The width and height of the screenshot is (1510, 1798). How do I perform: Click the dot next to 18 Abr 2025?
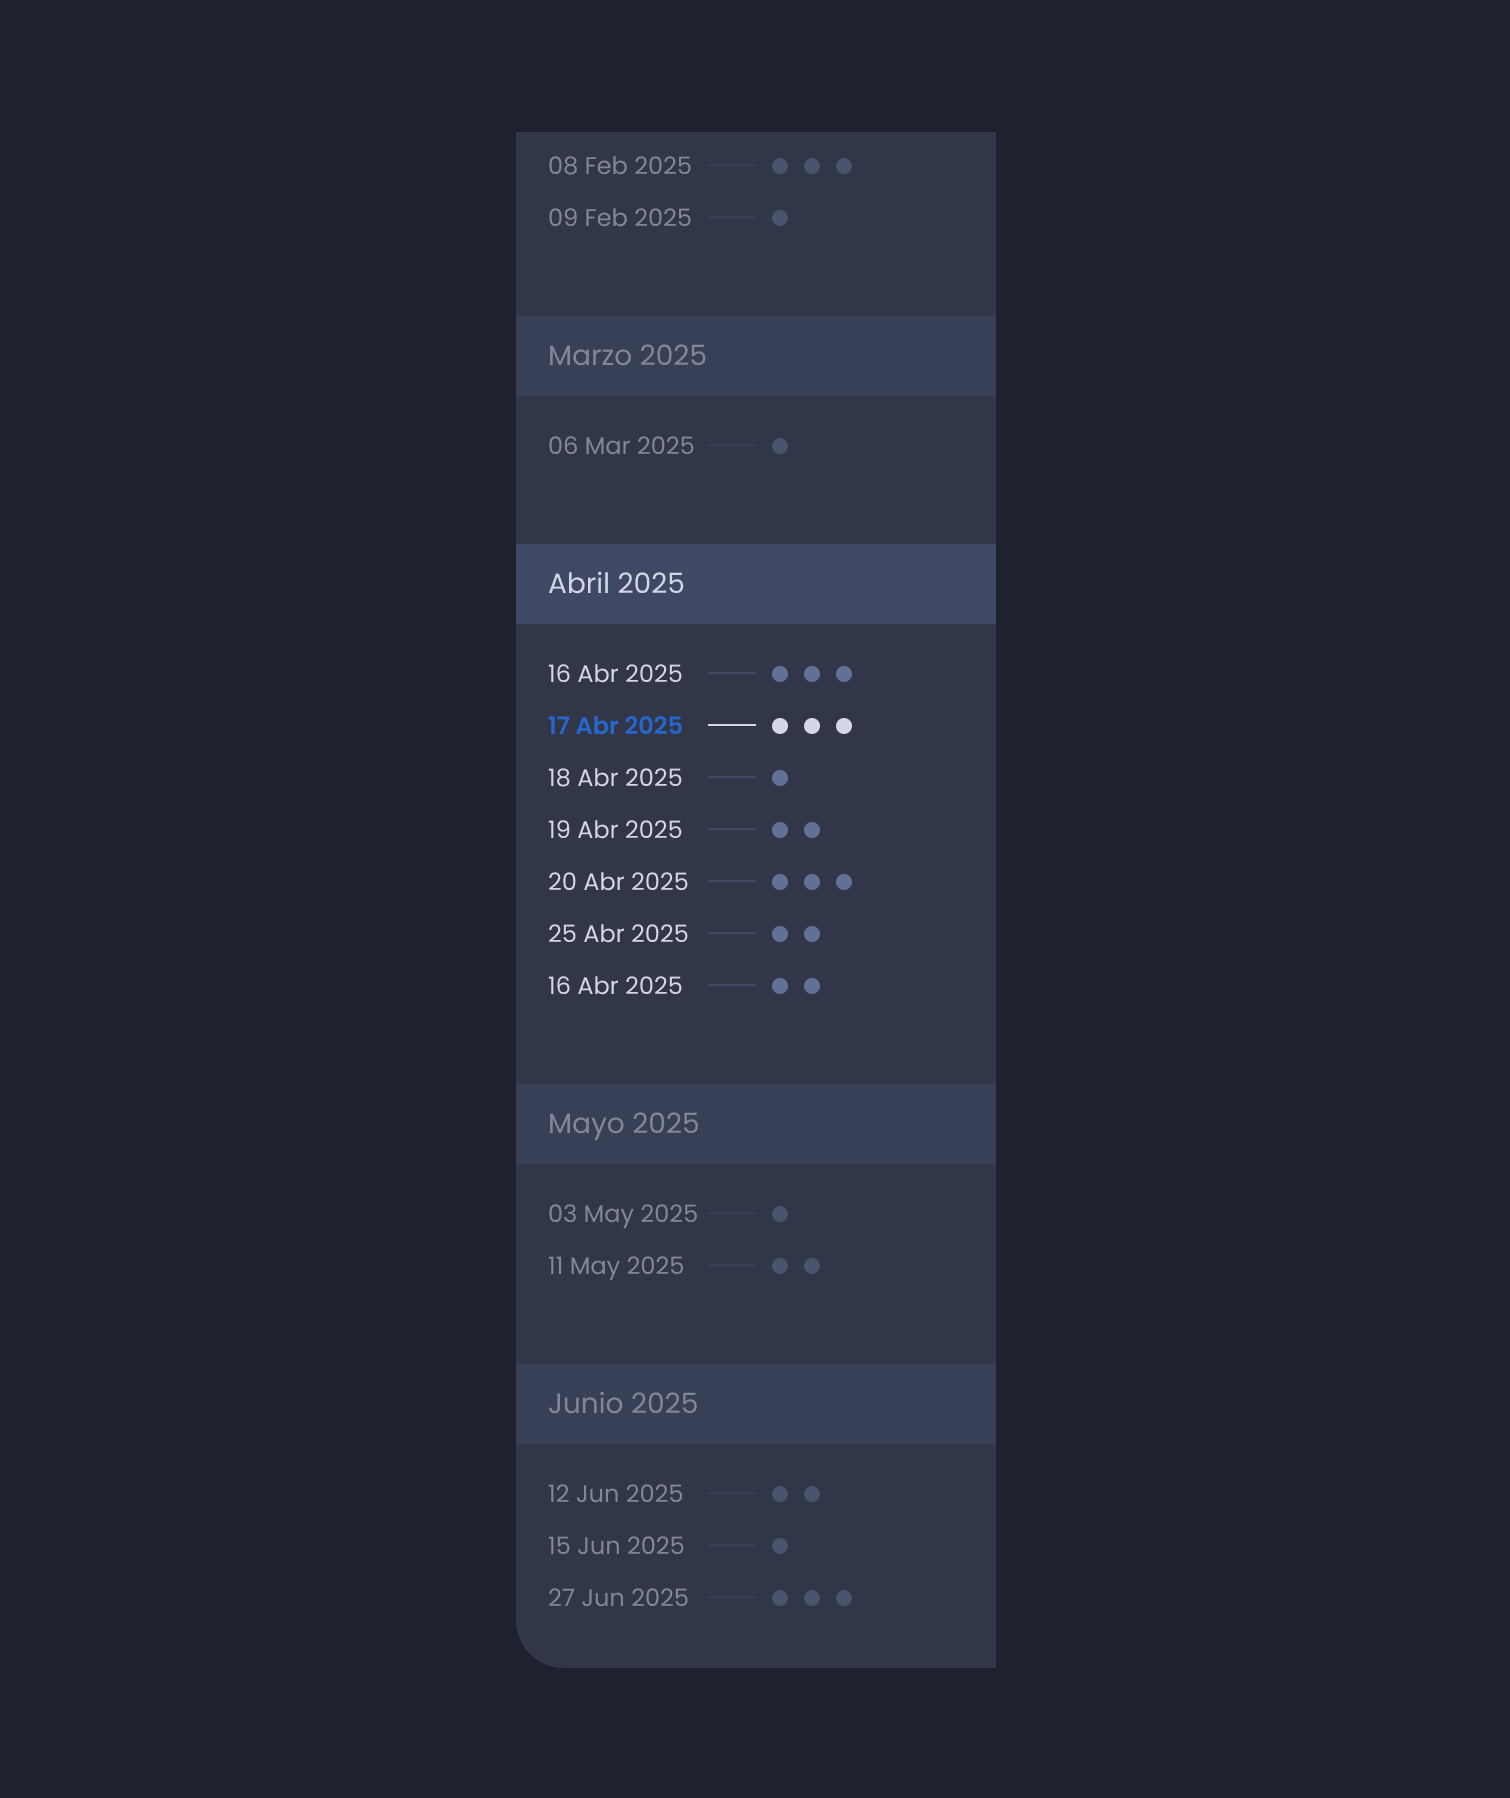(779, 777)
